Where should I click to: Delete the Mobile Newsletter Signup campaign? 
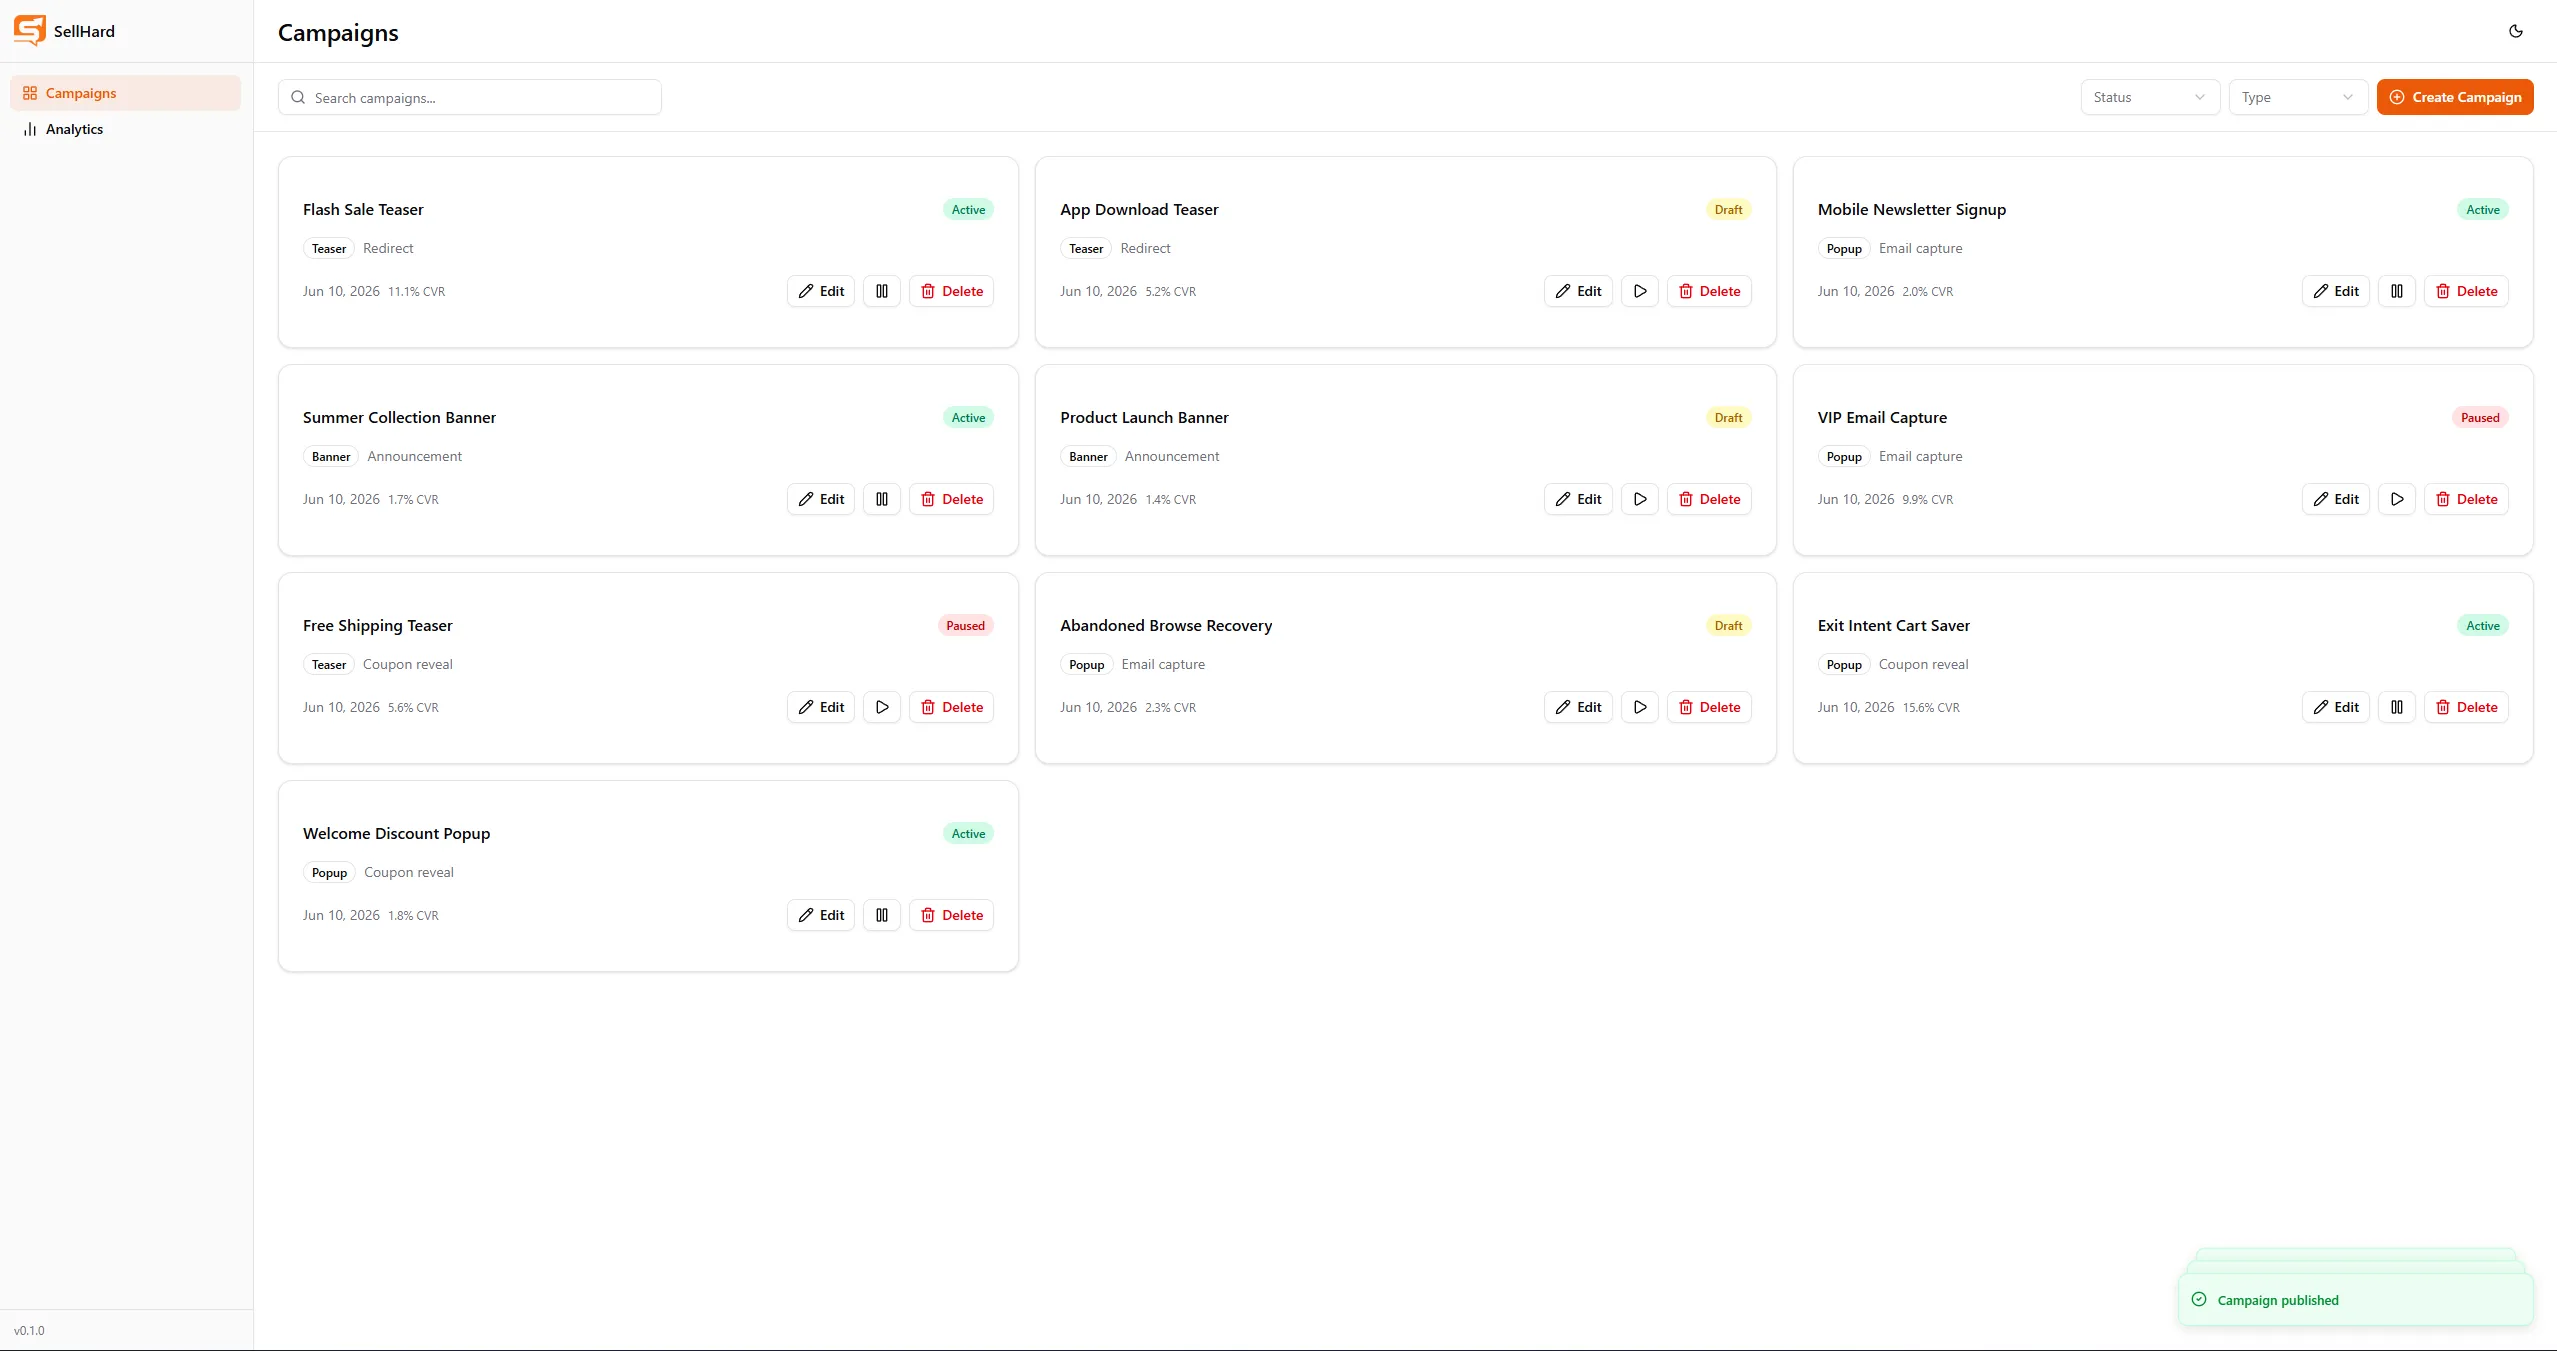tap(2466, 291)
